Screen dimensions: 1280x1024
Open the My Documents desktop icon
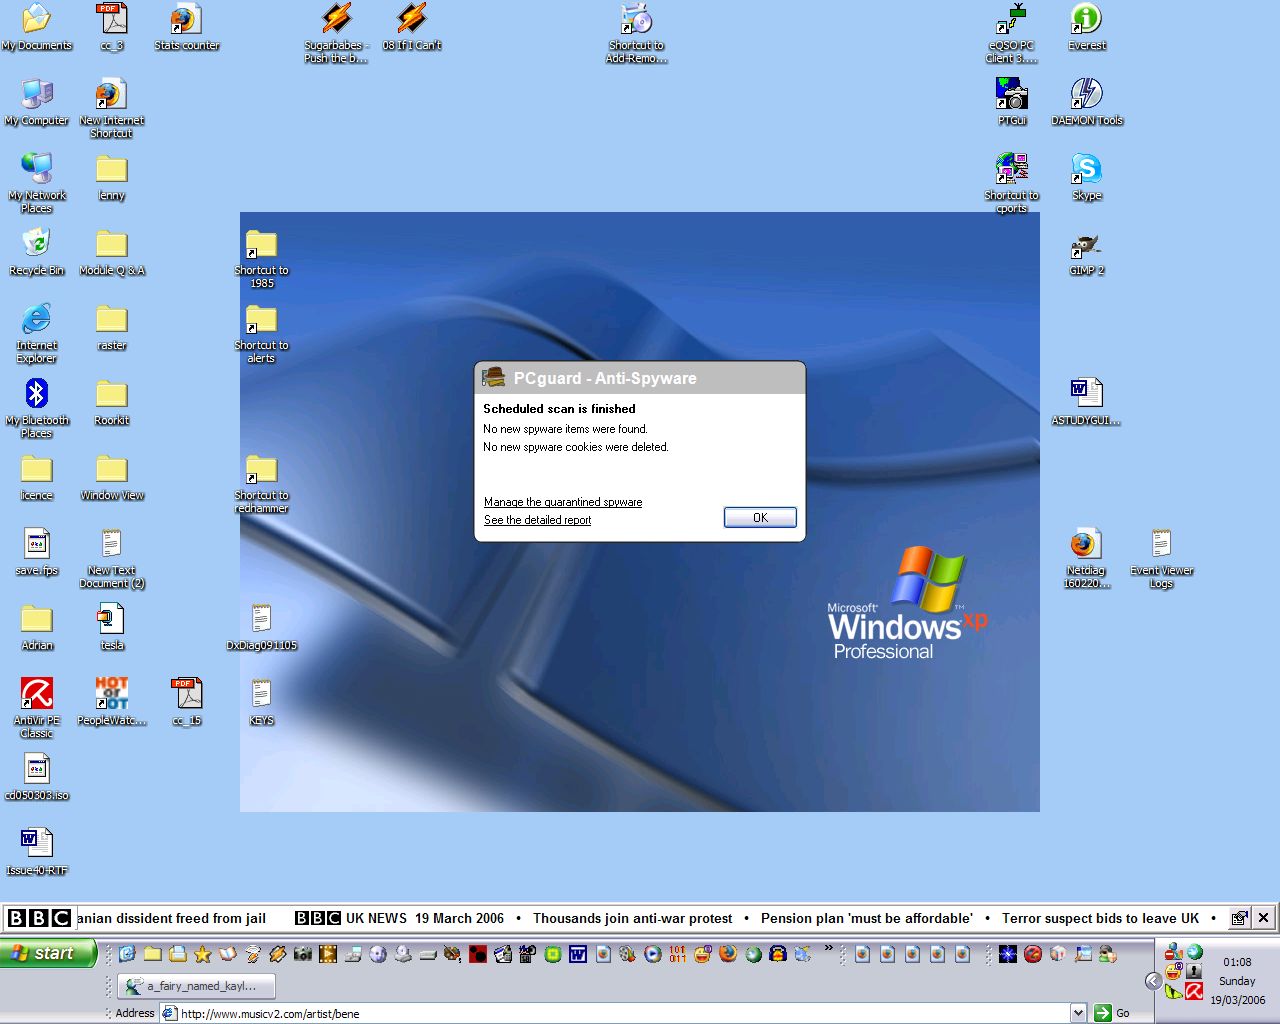[37, 28]
